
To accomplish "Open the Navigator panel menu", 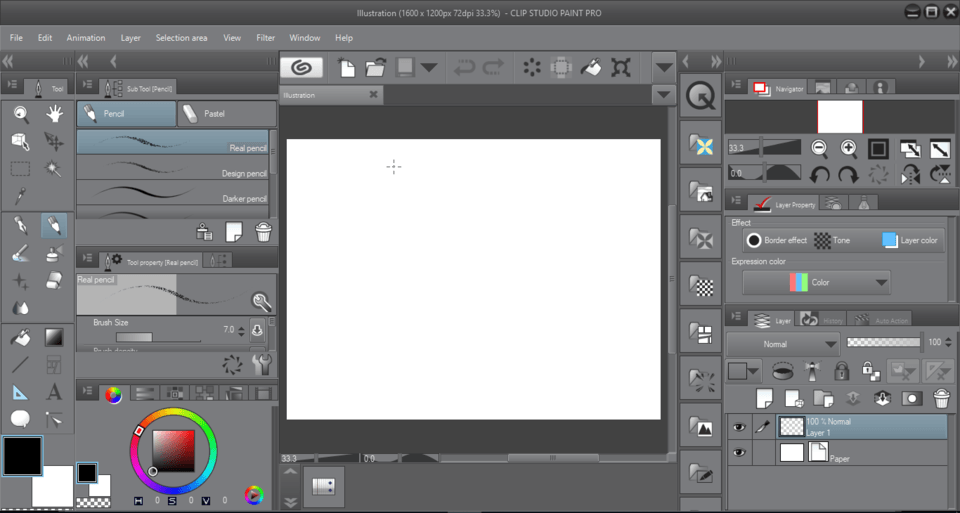I will pos(737,84).
